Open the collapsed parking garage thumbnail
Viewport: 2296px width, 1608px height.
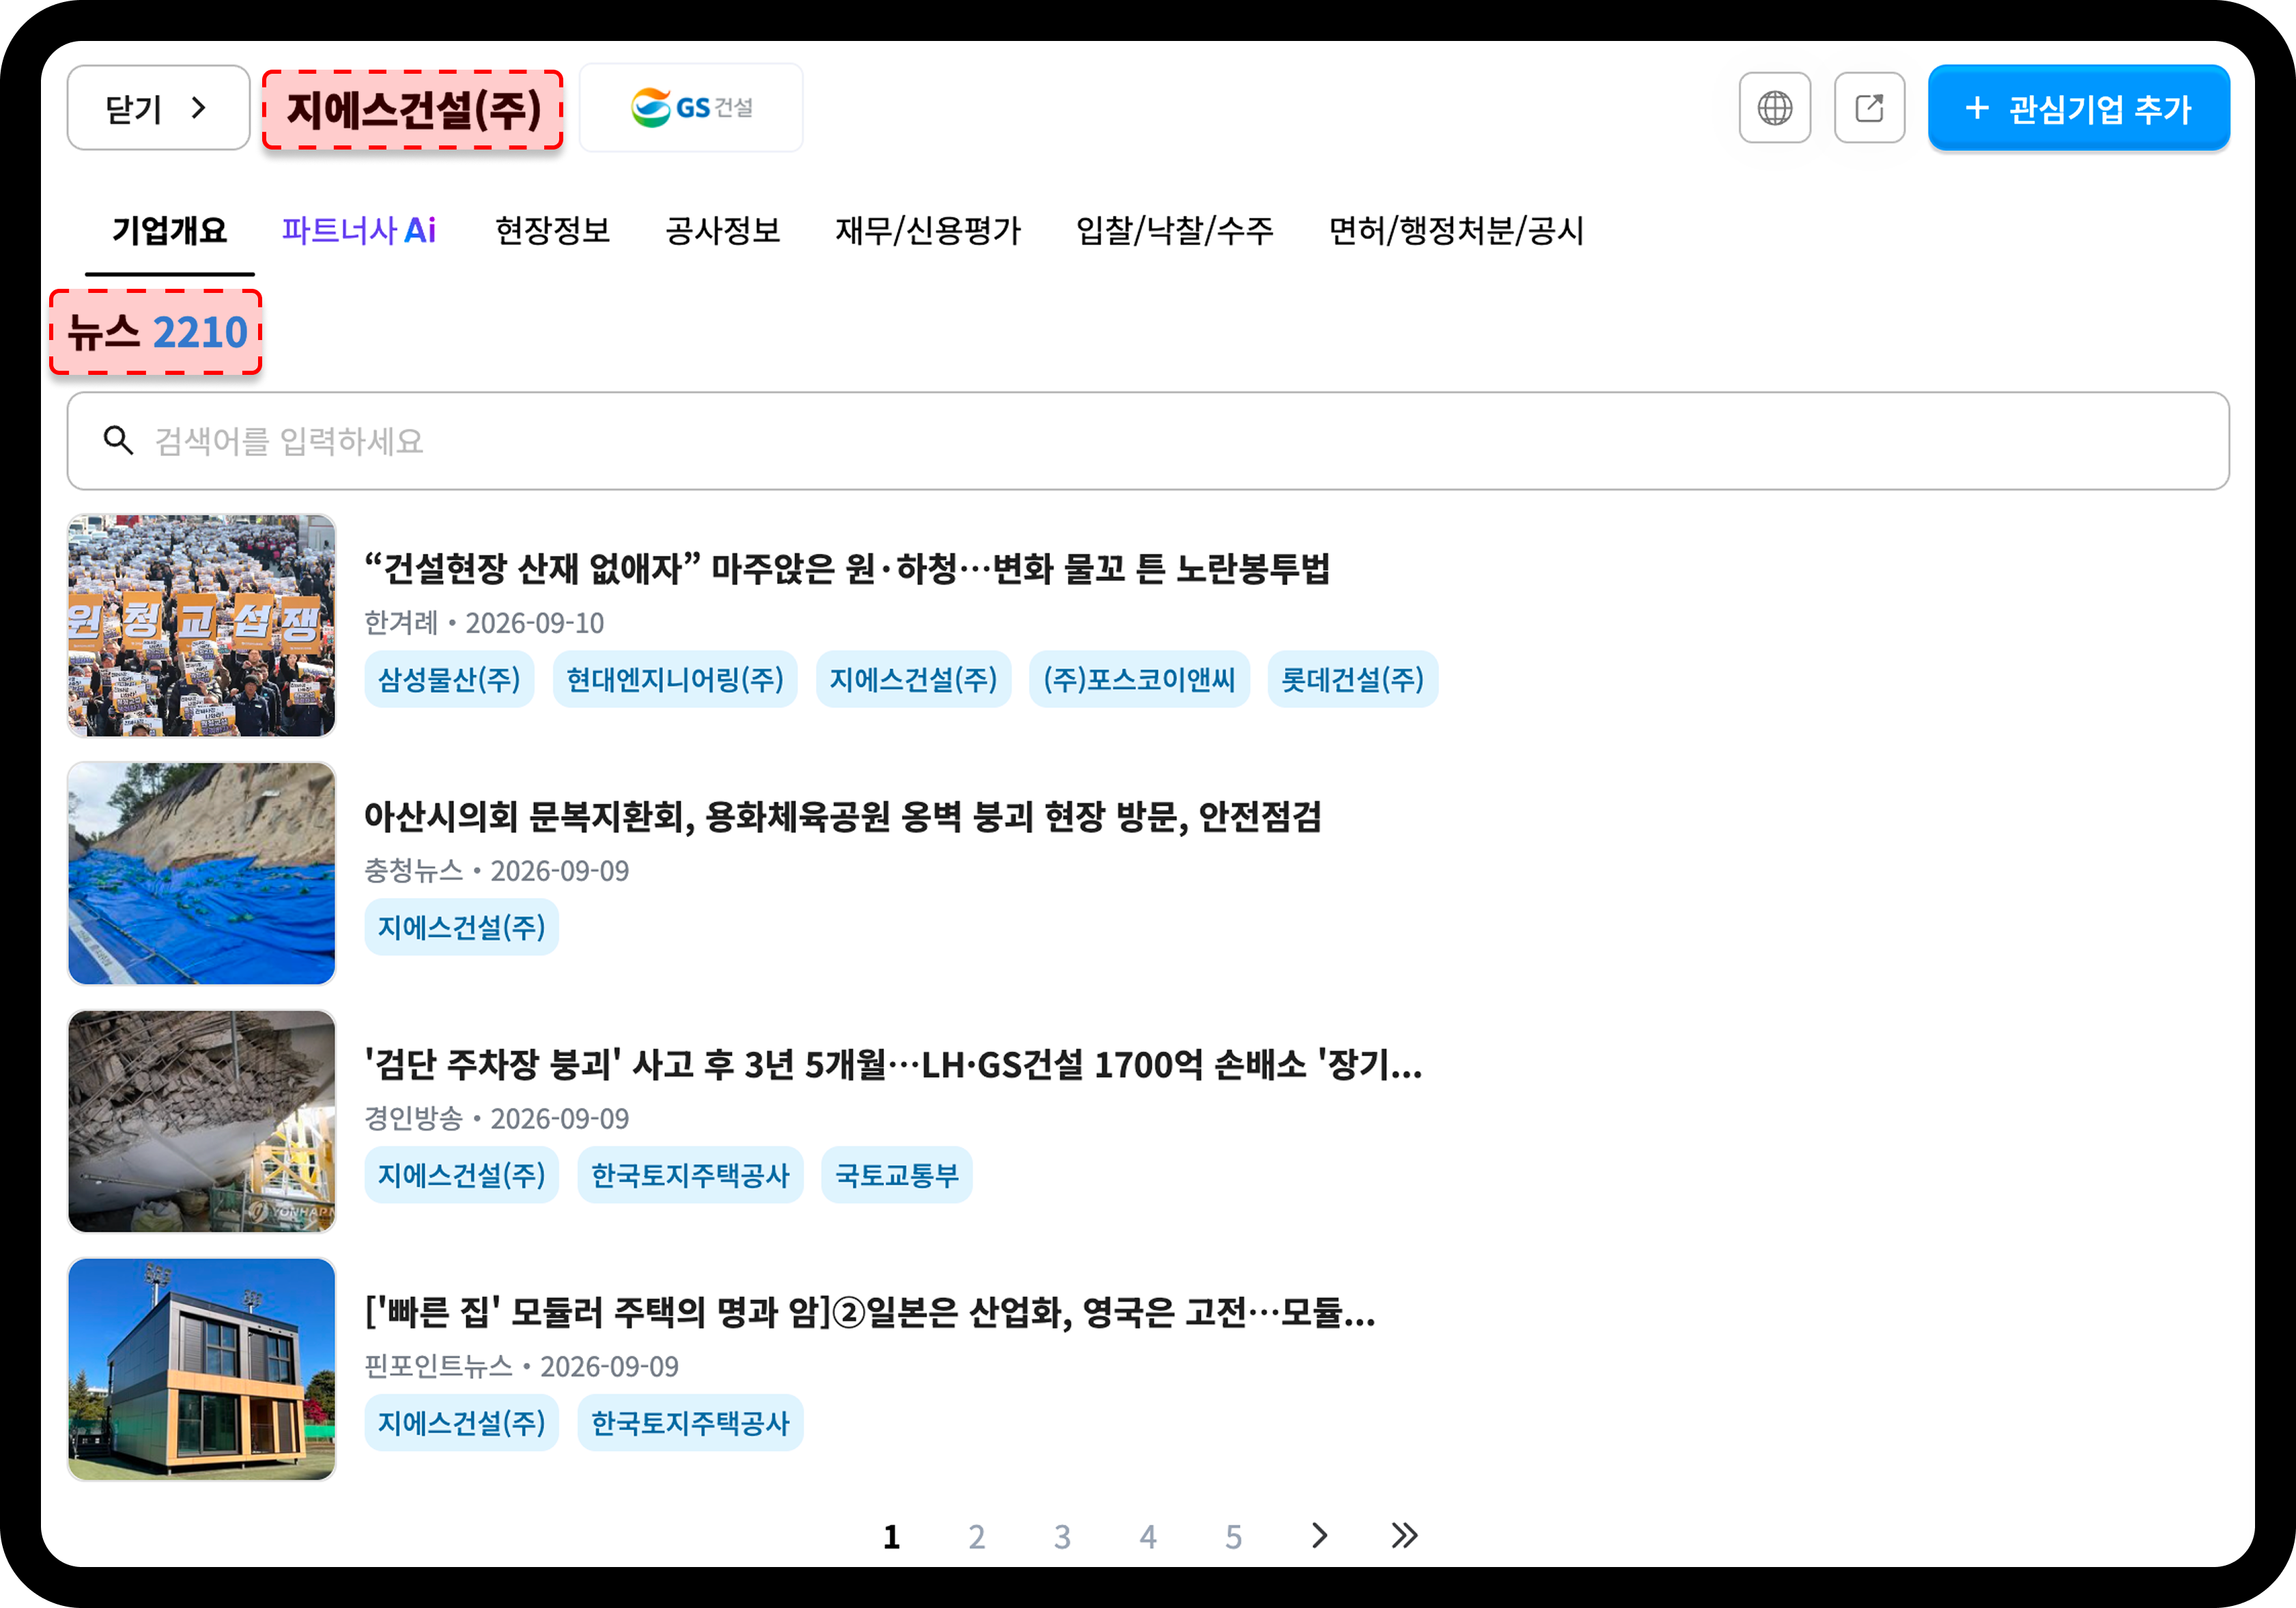pyautogui.click(x=201, y=1121)
